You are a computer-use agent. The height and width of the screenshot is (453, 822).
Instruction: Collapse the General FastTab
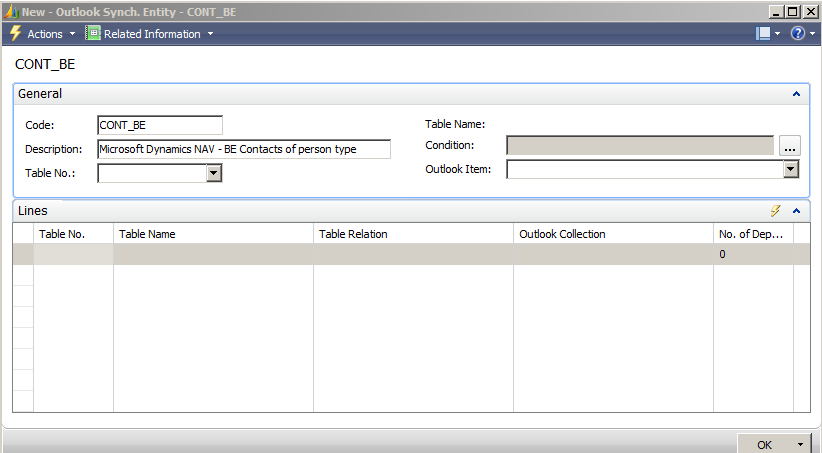pyautogui.click(x=796, y=94)
